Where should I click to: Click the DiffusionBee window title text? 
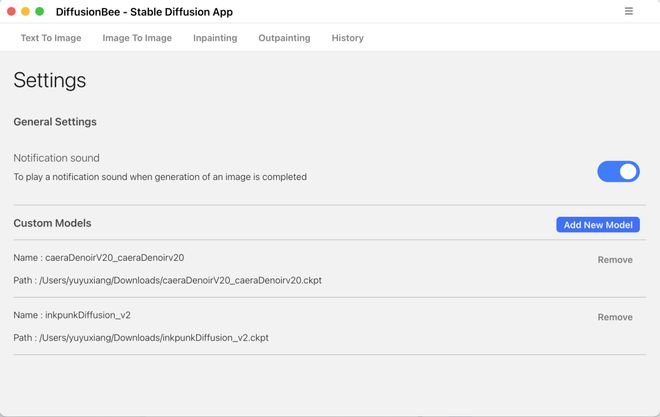(144, 12)
